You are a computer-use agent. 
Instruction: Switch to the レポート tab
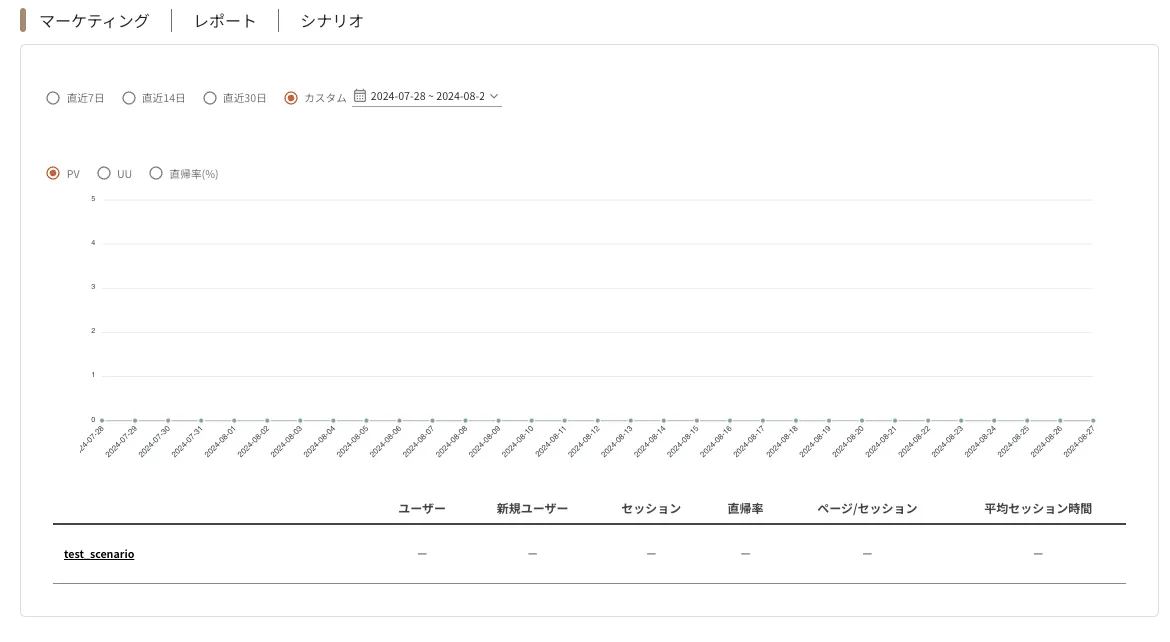(x=225, y=21)
